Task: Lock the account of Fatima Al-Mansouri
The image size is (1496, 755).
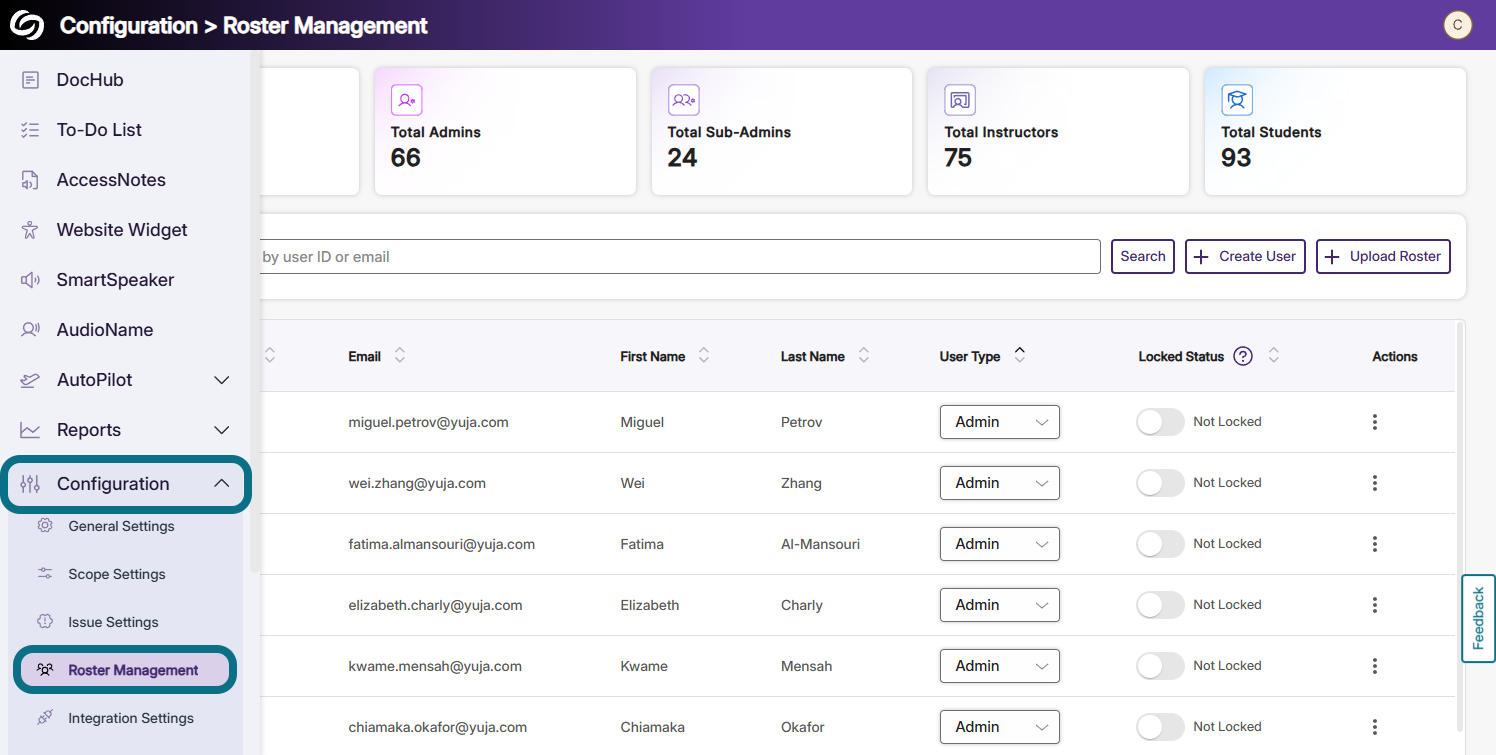Action: coord(1160,544)
